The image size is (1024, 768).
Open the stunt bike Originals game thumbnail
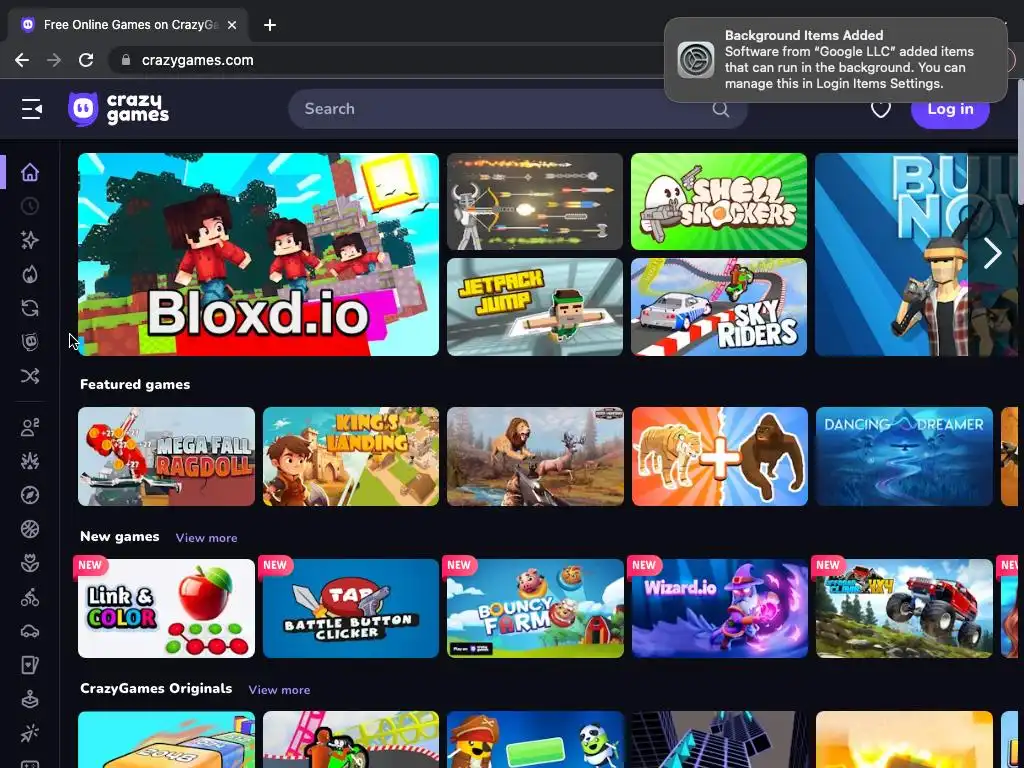pos(351,740)
